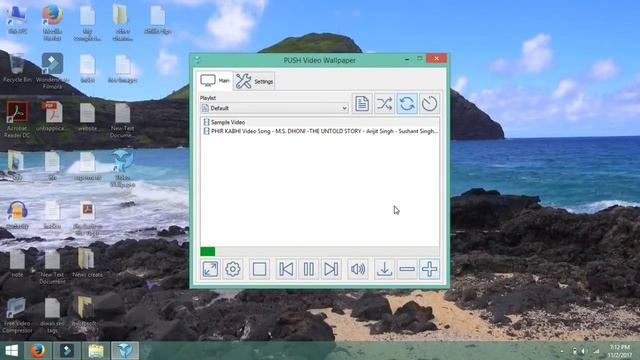Select the PHIR KABHI Video Song entry
Viewport: 640px width, 360px height.
[320, 131]
